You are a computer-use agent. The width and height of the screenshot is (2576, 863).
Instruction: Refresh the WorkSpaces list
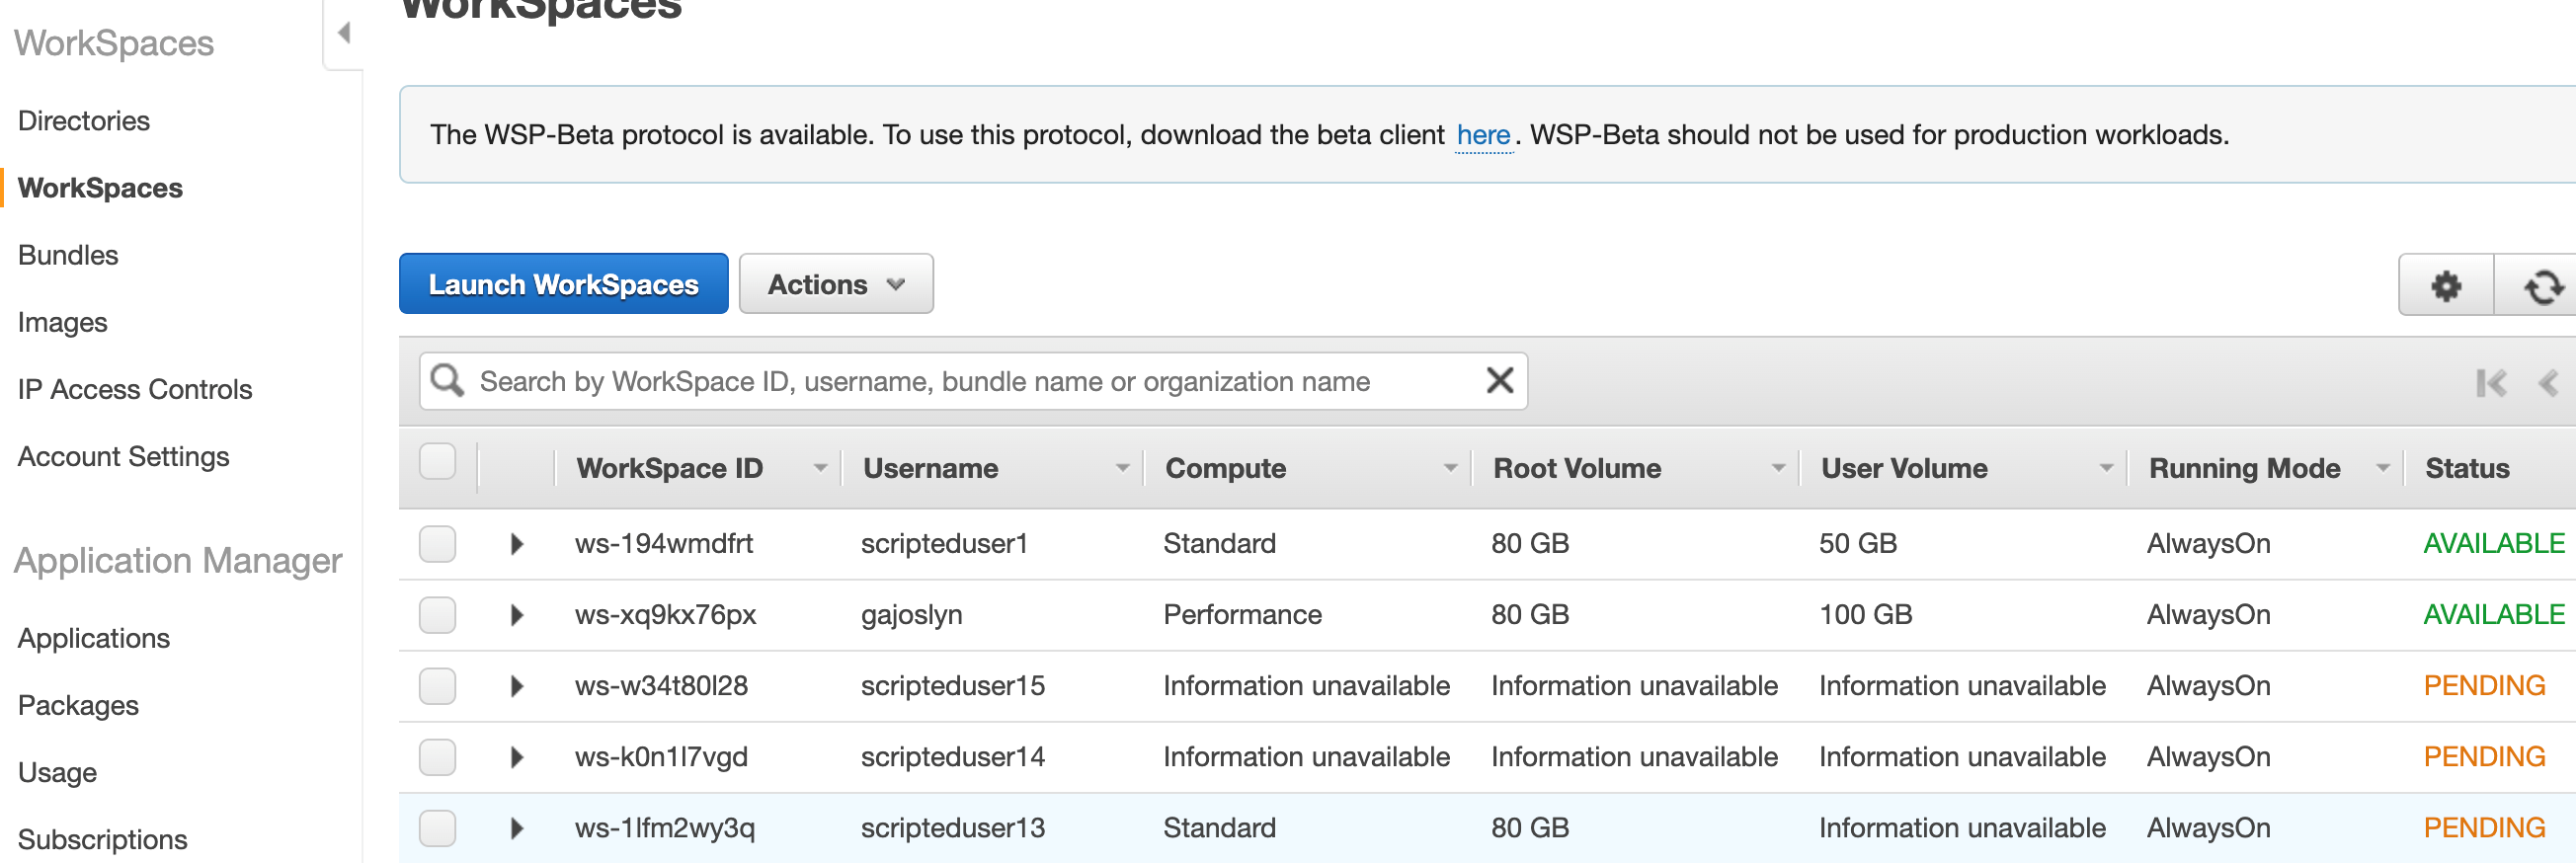coord(2541,286)
